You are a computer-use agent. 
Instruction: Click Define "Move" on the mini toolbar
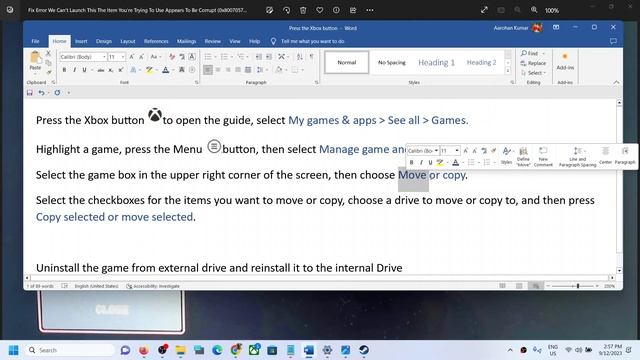523,157
